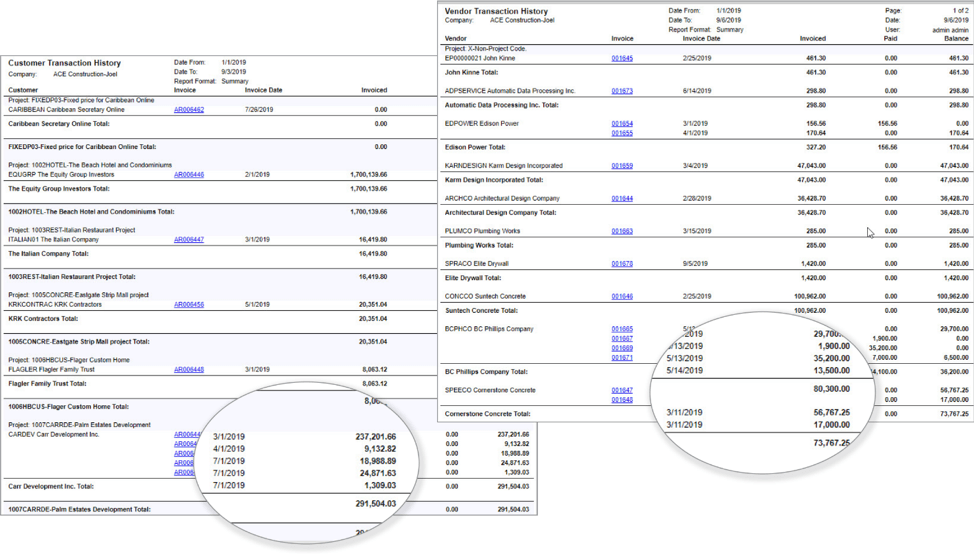Click the 47,043.00 invoiced amount for KARNDESIGN
974x554 pixels.
point(811,166)
